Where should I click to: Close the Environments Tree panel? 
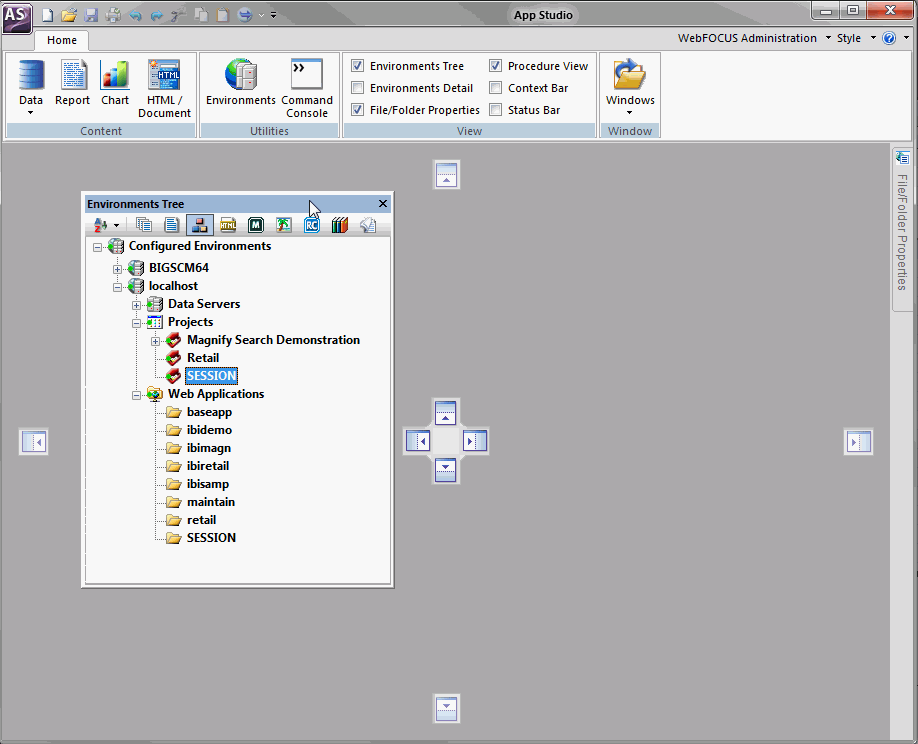(383, 203)
